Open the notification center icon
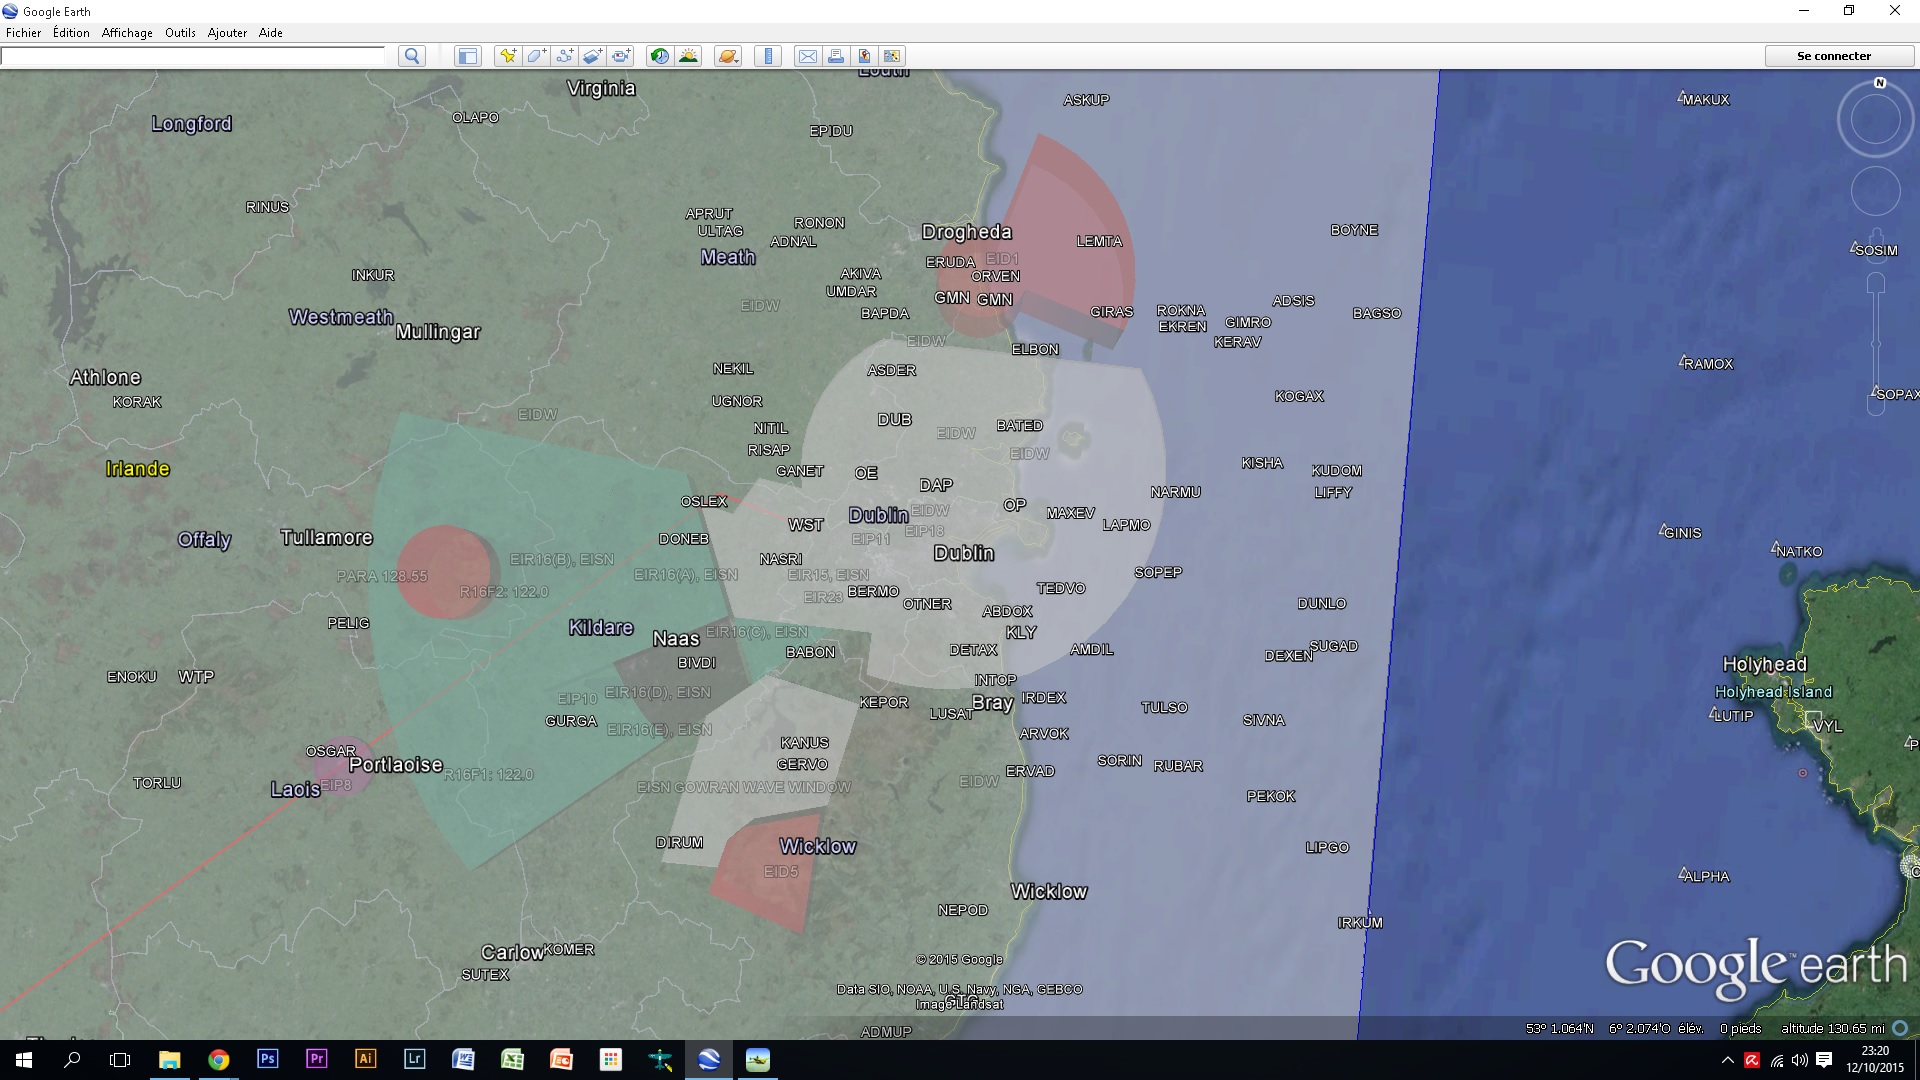The height and width of the screenshot is (1080, 1920). tap(1824, 1060)
